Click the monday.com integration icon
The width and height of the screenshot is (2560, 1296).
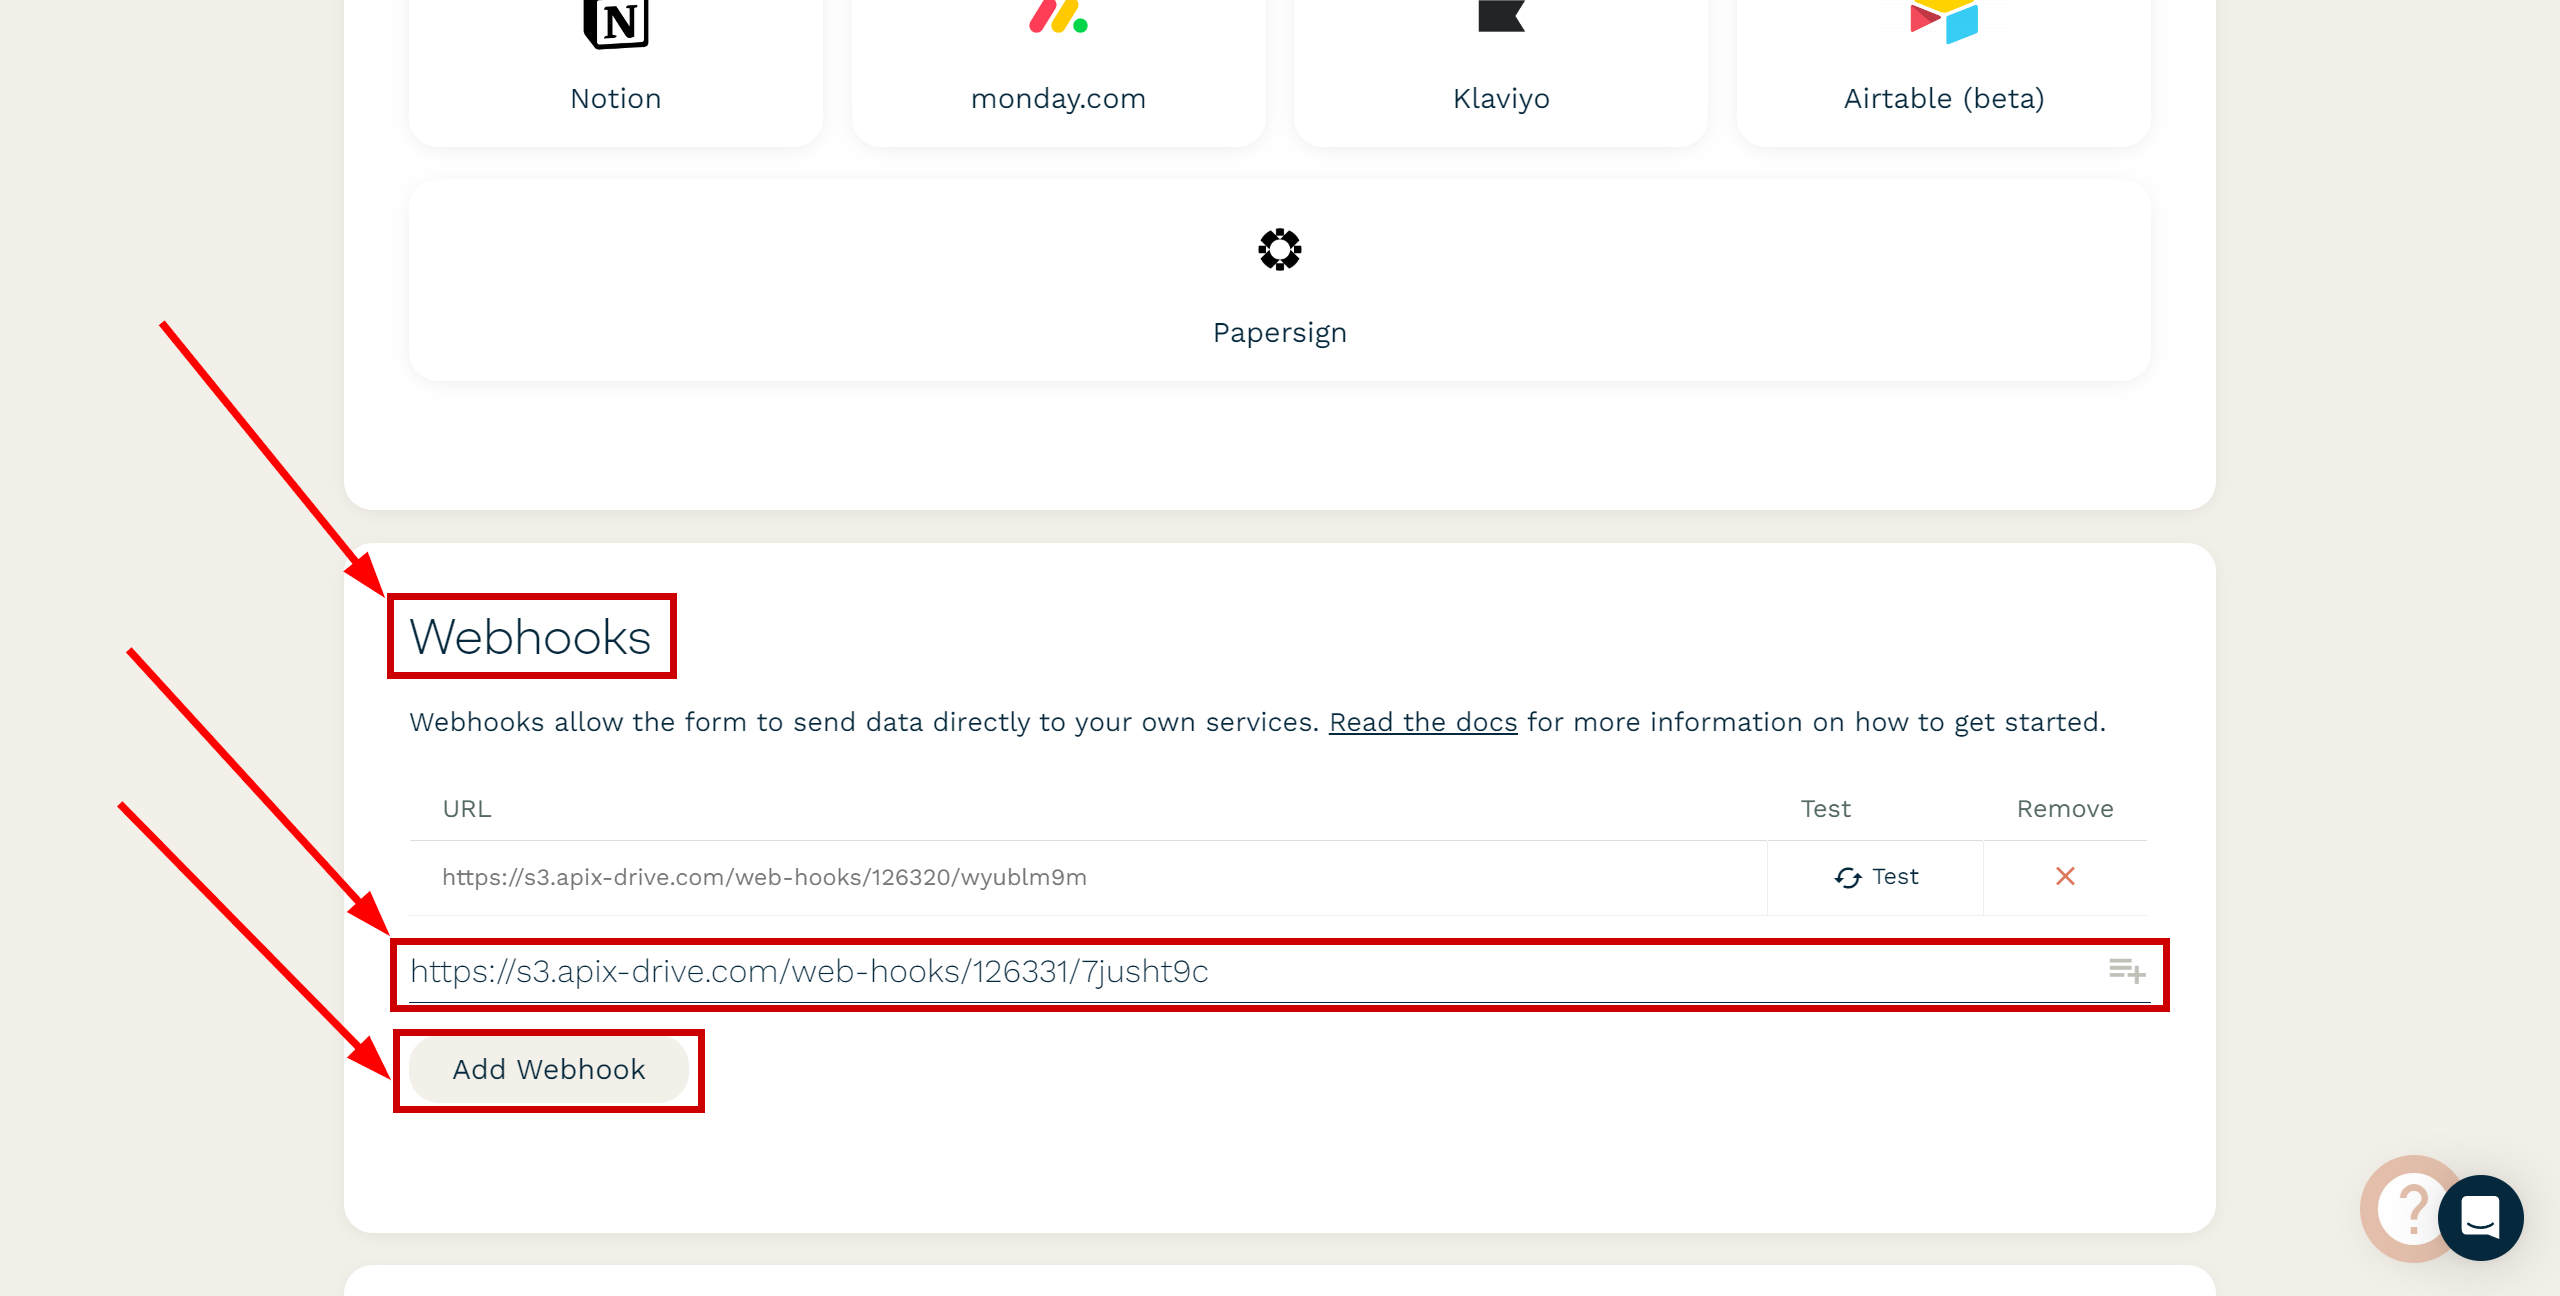click(x=1058, y=25)
